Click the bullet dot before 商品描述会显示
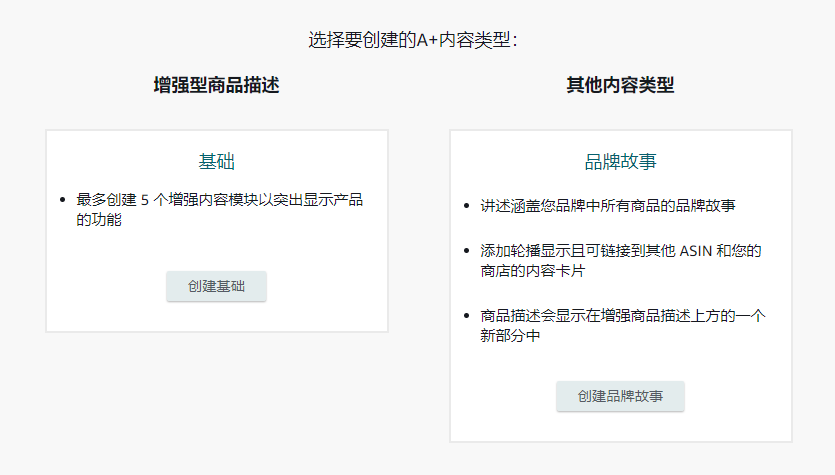Viewport: 835px width, 475px height. (x=467, y=317)
